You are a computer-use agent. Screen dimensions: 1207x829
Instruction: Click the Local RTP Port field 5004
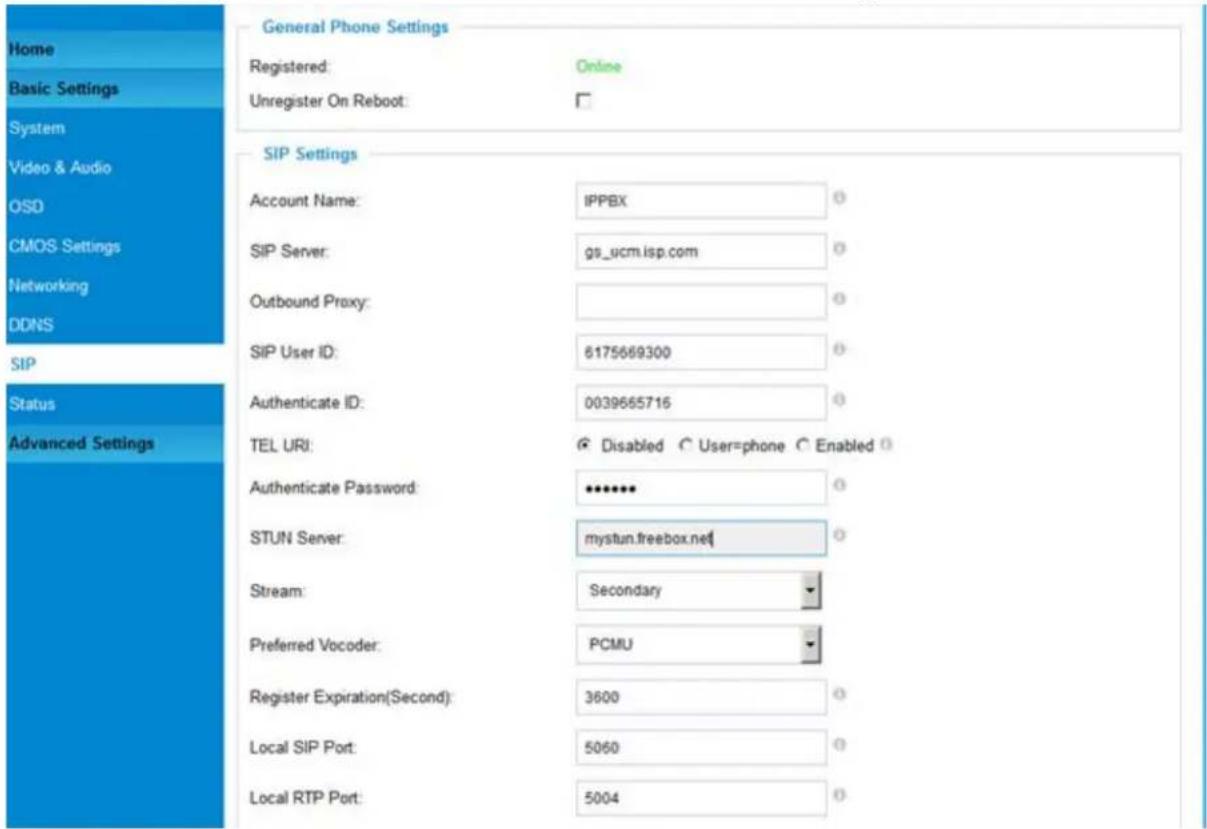(701, 798)
